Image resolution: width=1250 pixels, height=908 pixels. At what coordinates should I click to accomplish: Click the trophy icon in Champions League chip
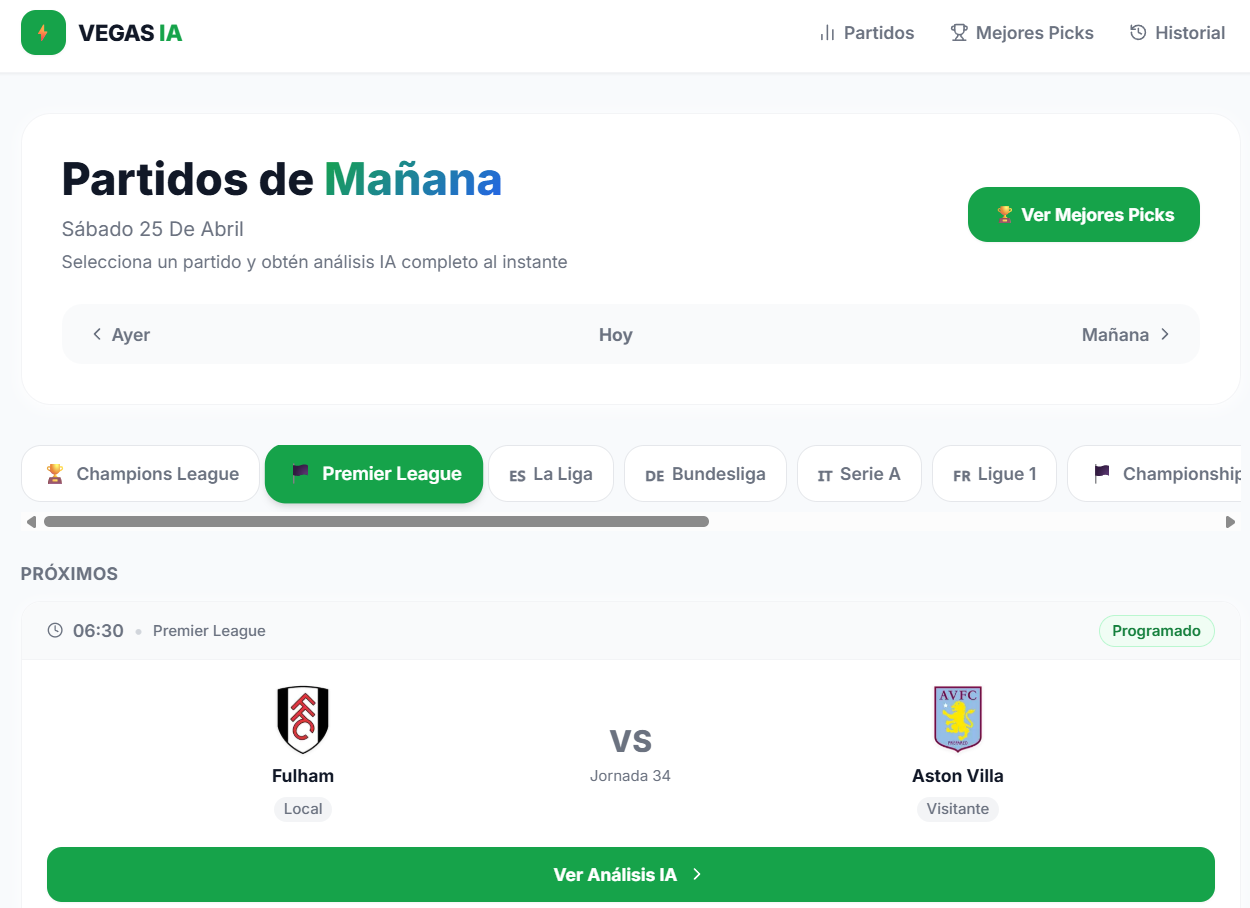tap(55, 474)
